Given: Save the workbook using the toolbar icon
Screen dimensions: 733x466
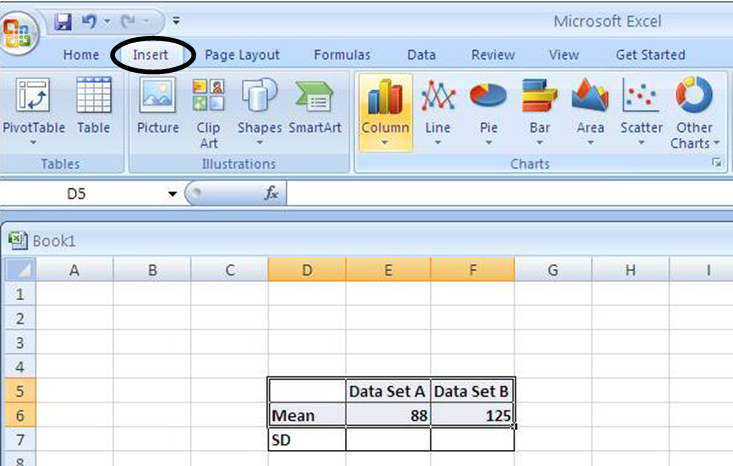Looking at the screenshot, I should (x=64, y=20).
